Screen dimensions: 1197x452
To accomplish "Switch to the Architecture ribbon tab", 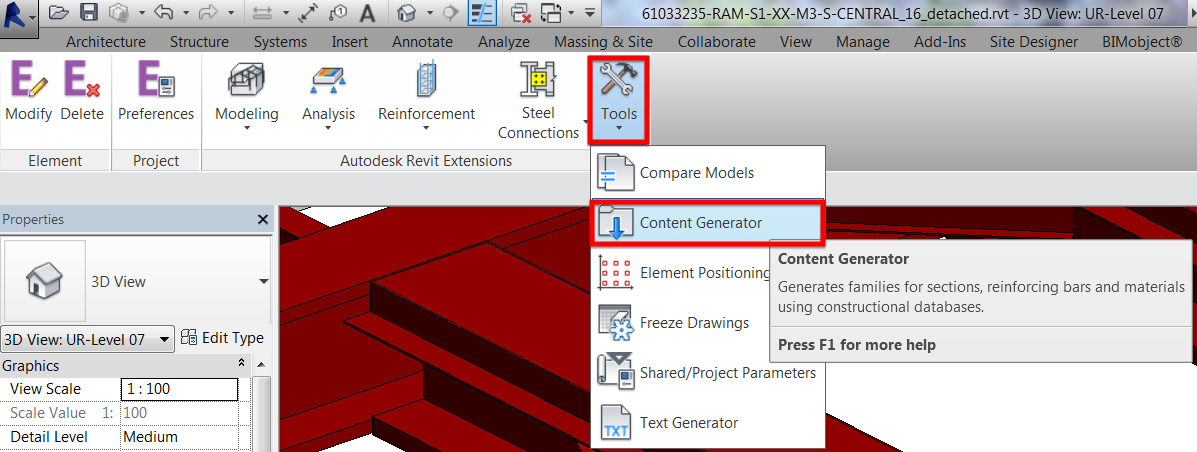I will click(106, 42).
